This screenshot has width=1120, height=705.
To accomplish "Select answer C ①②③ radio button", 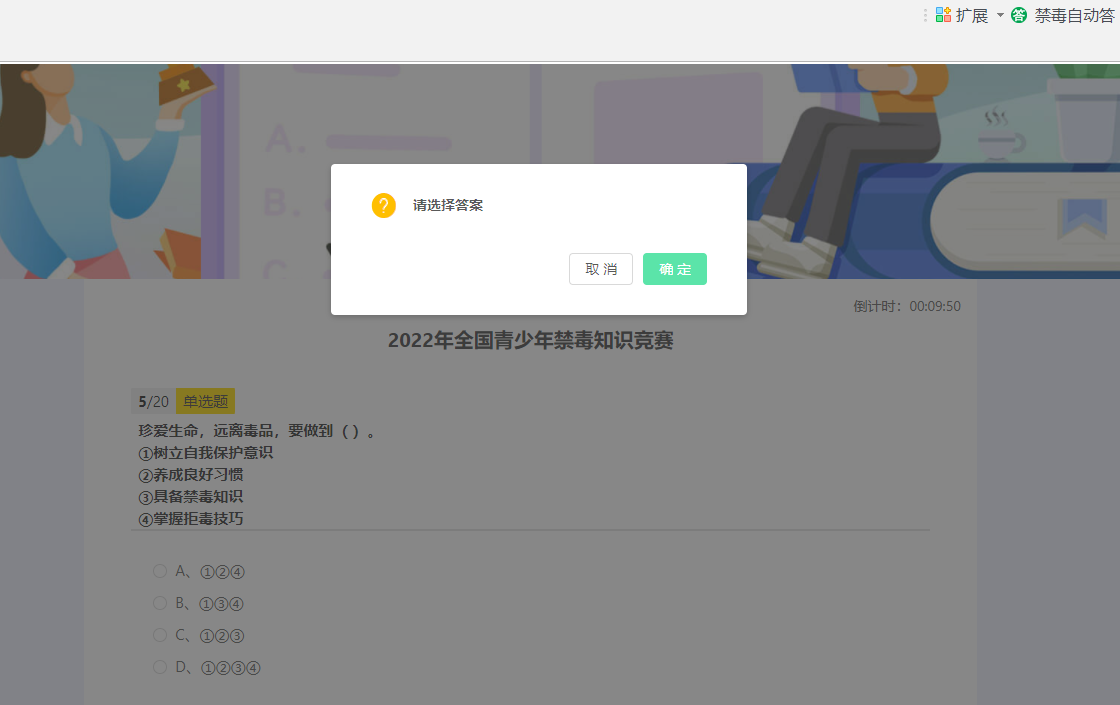I will [160, 635].
